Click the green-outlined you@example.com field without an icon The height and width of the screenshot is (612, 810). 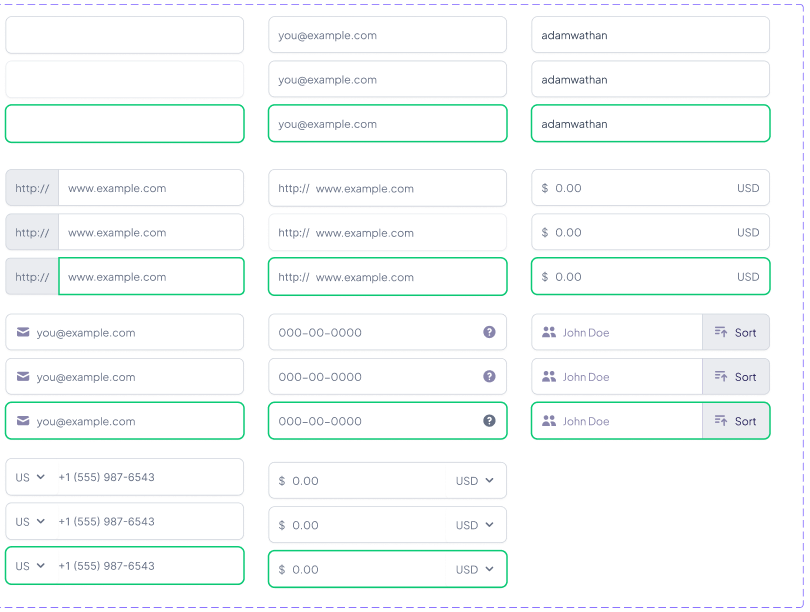387,123
